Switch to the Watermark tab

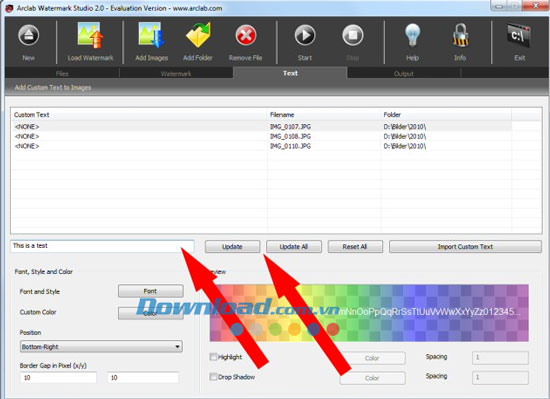[176, 73]
